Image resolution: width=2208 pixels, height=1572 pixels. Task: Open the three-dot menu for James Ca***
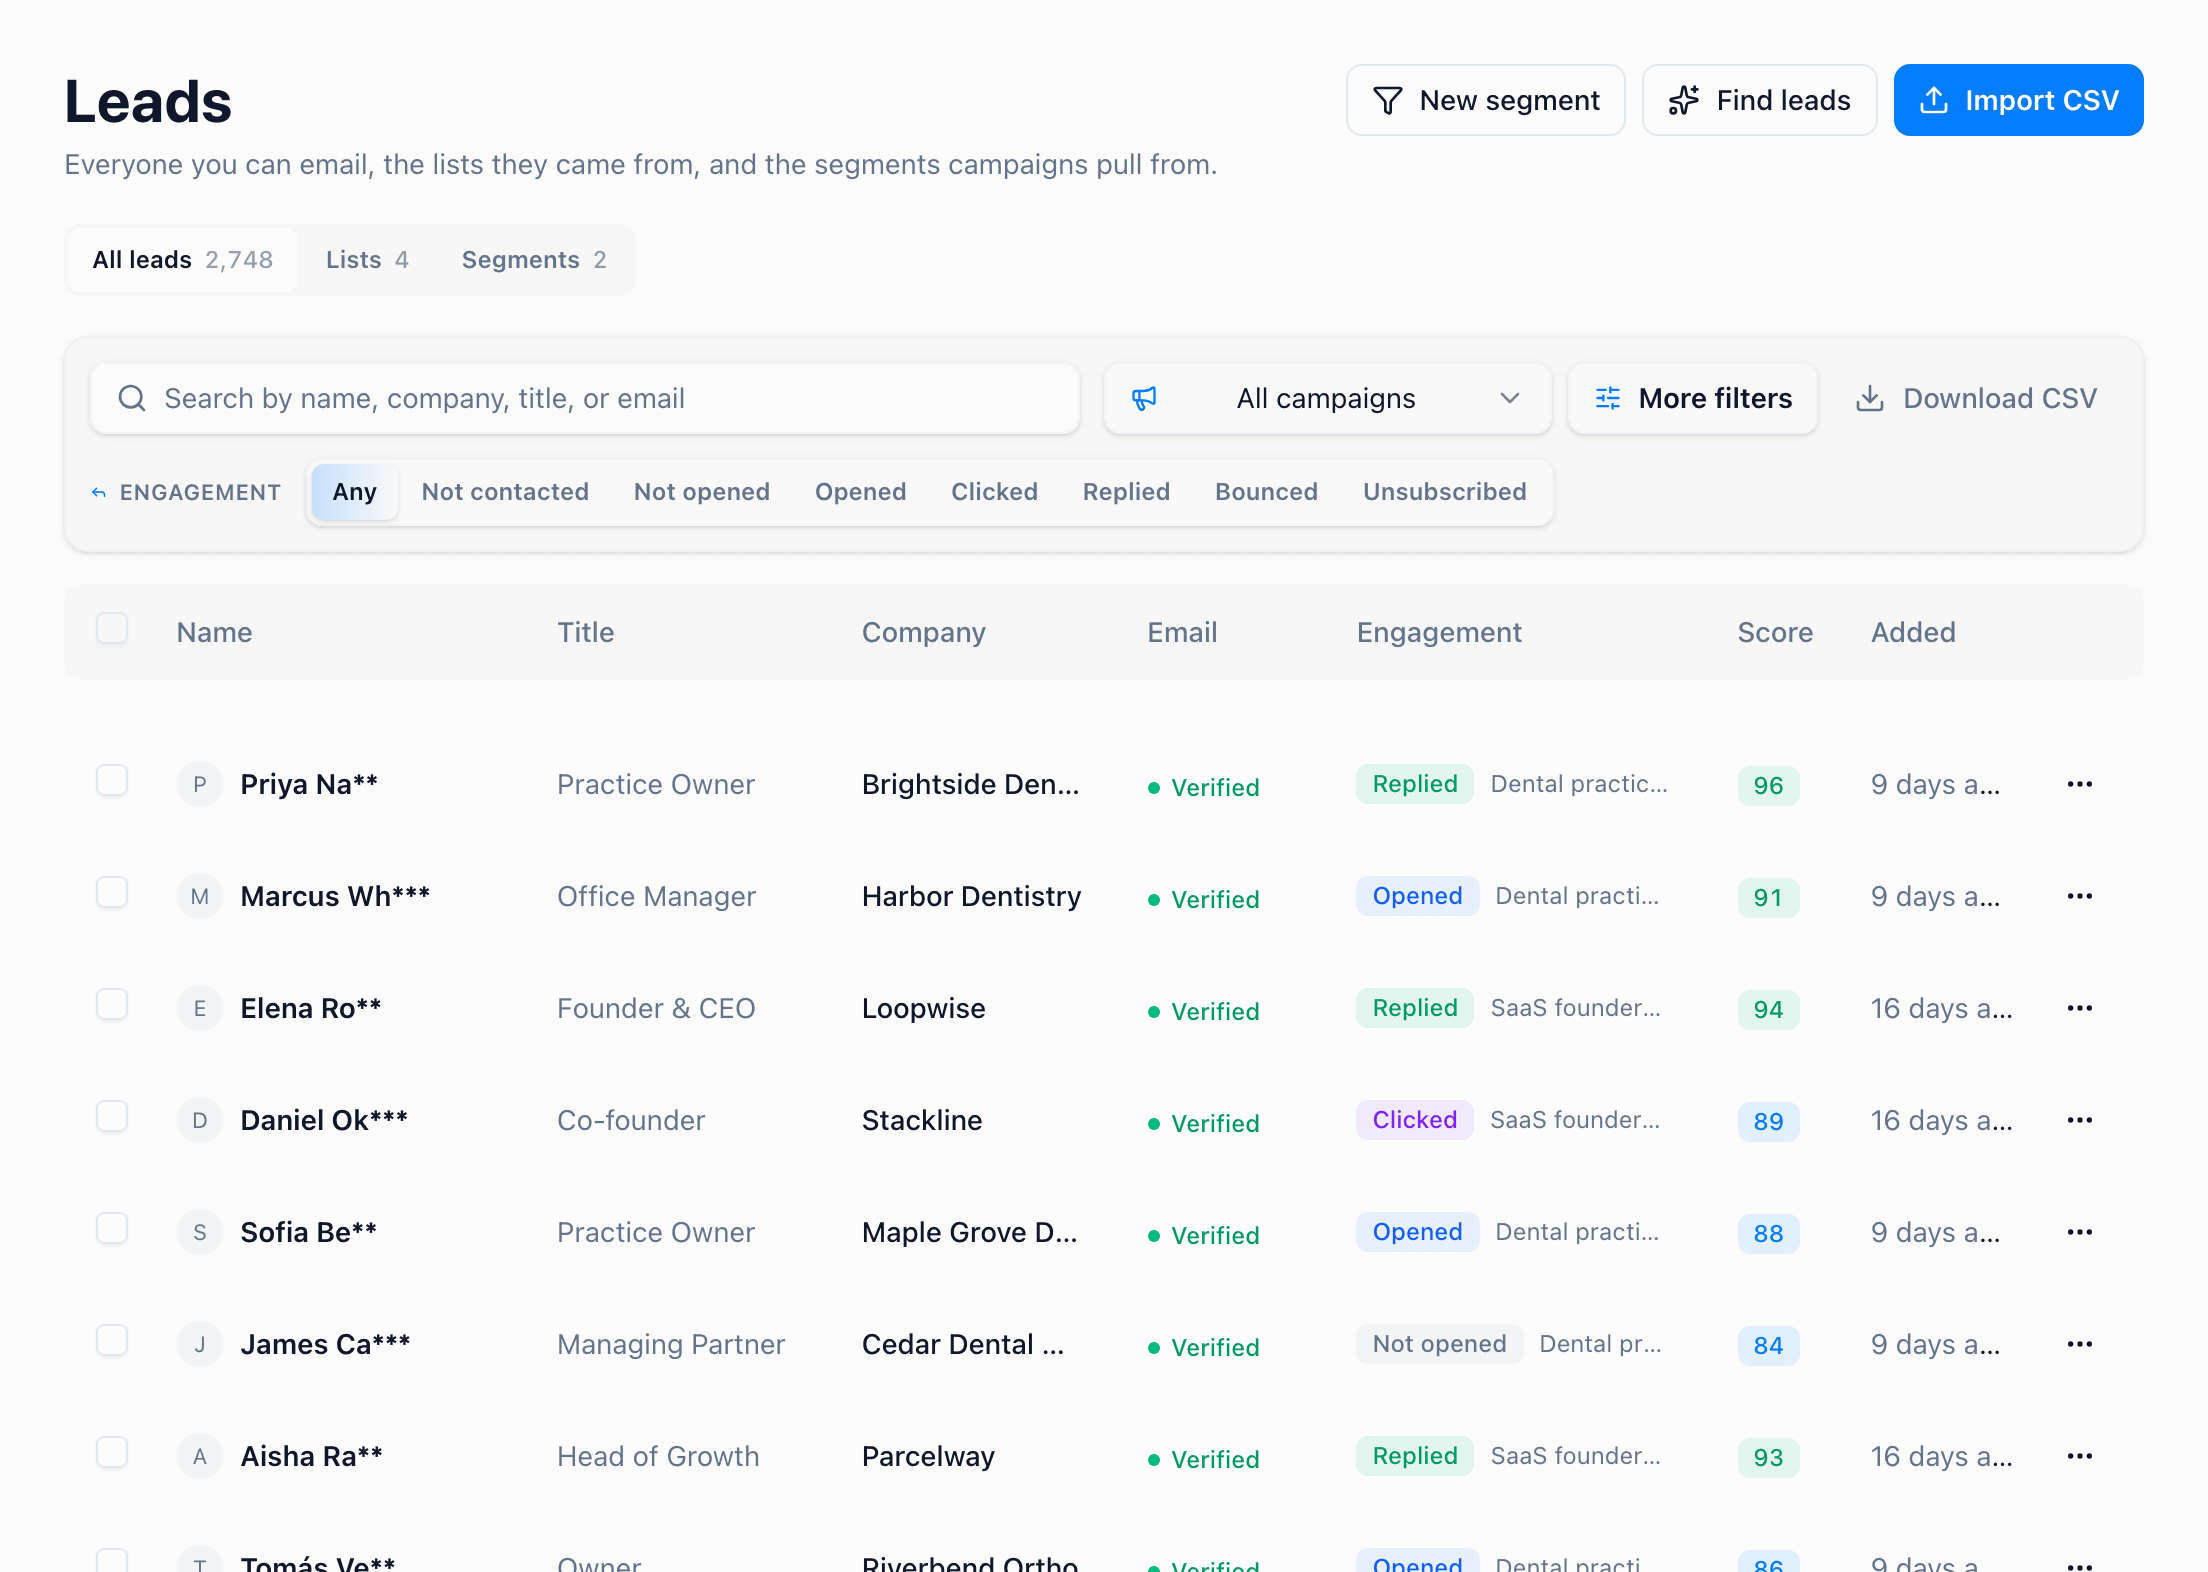(x=2080, y=1345)
